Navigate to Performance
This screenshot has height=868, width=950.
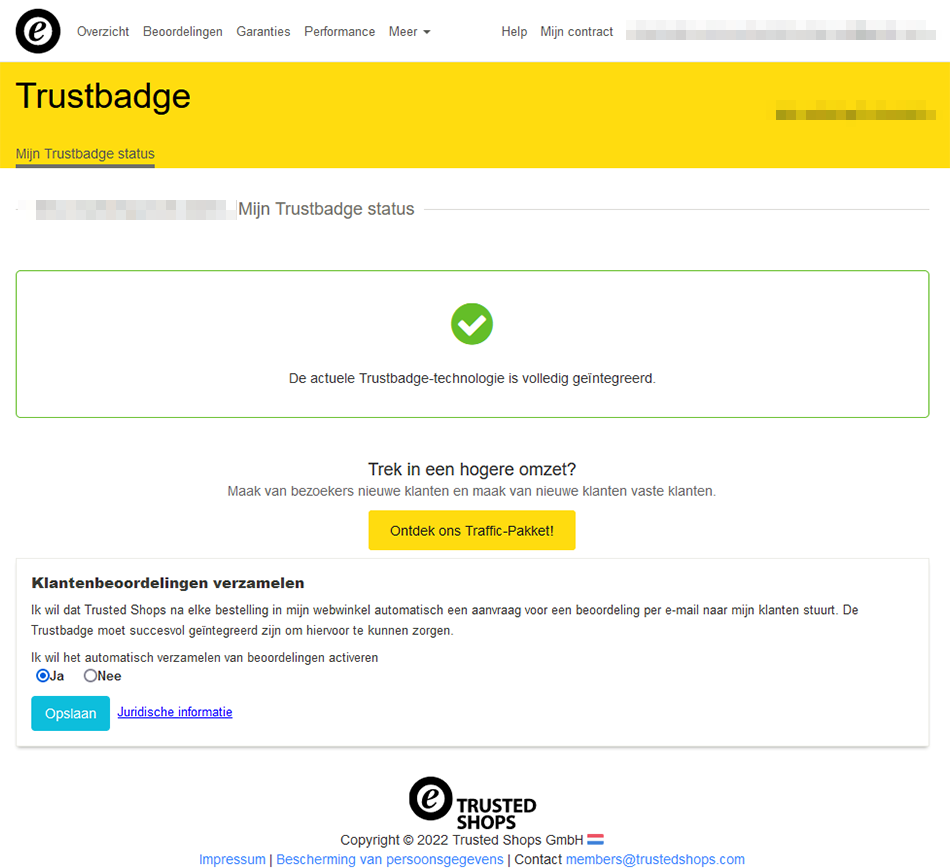(339, 31)
